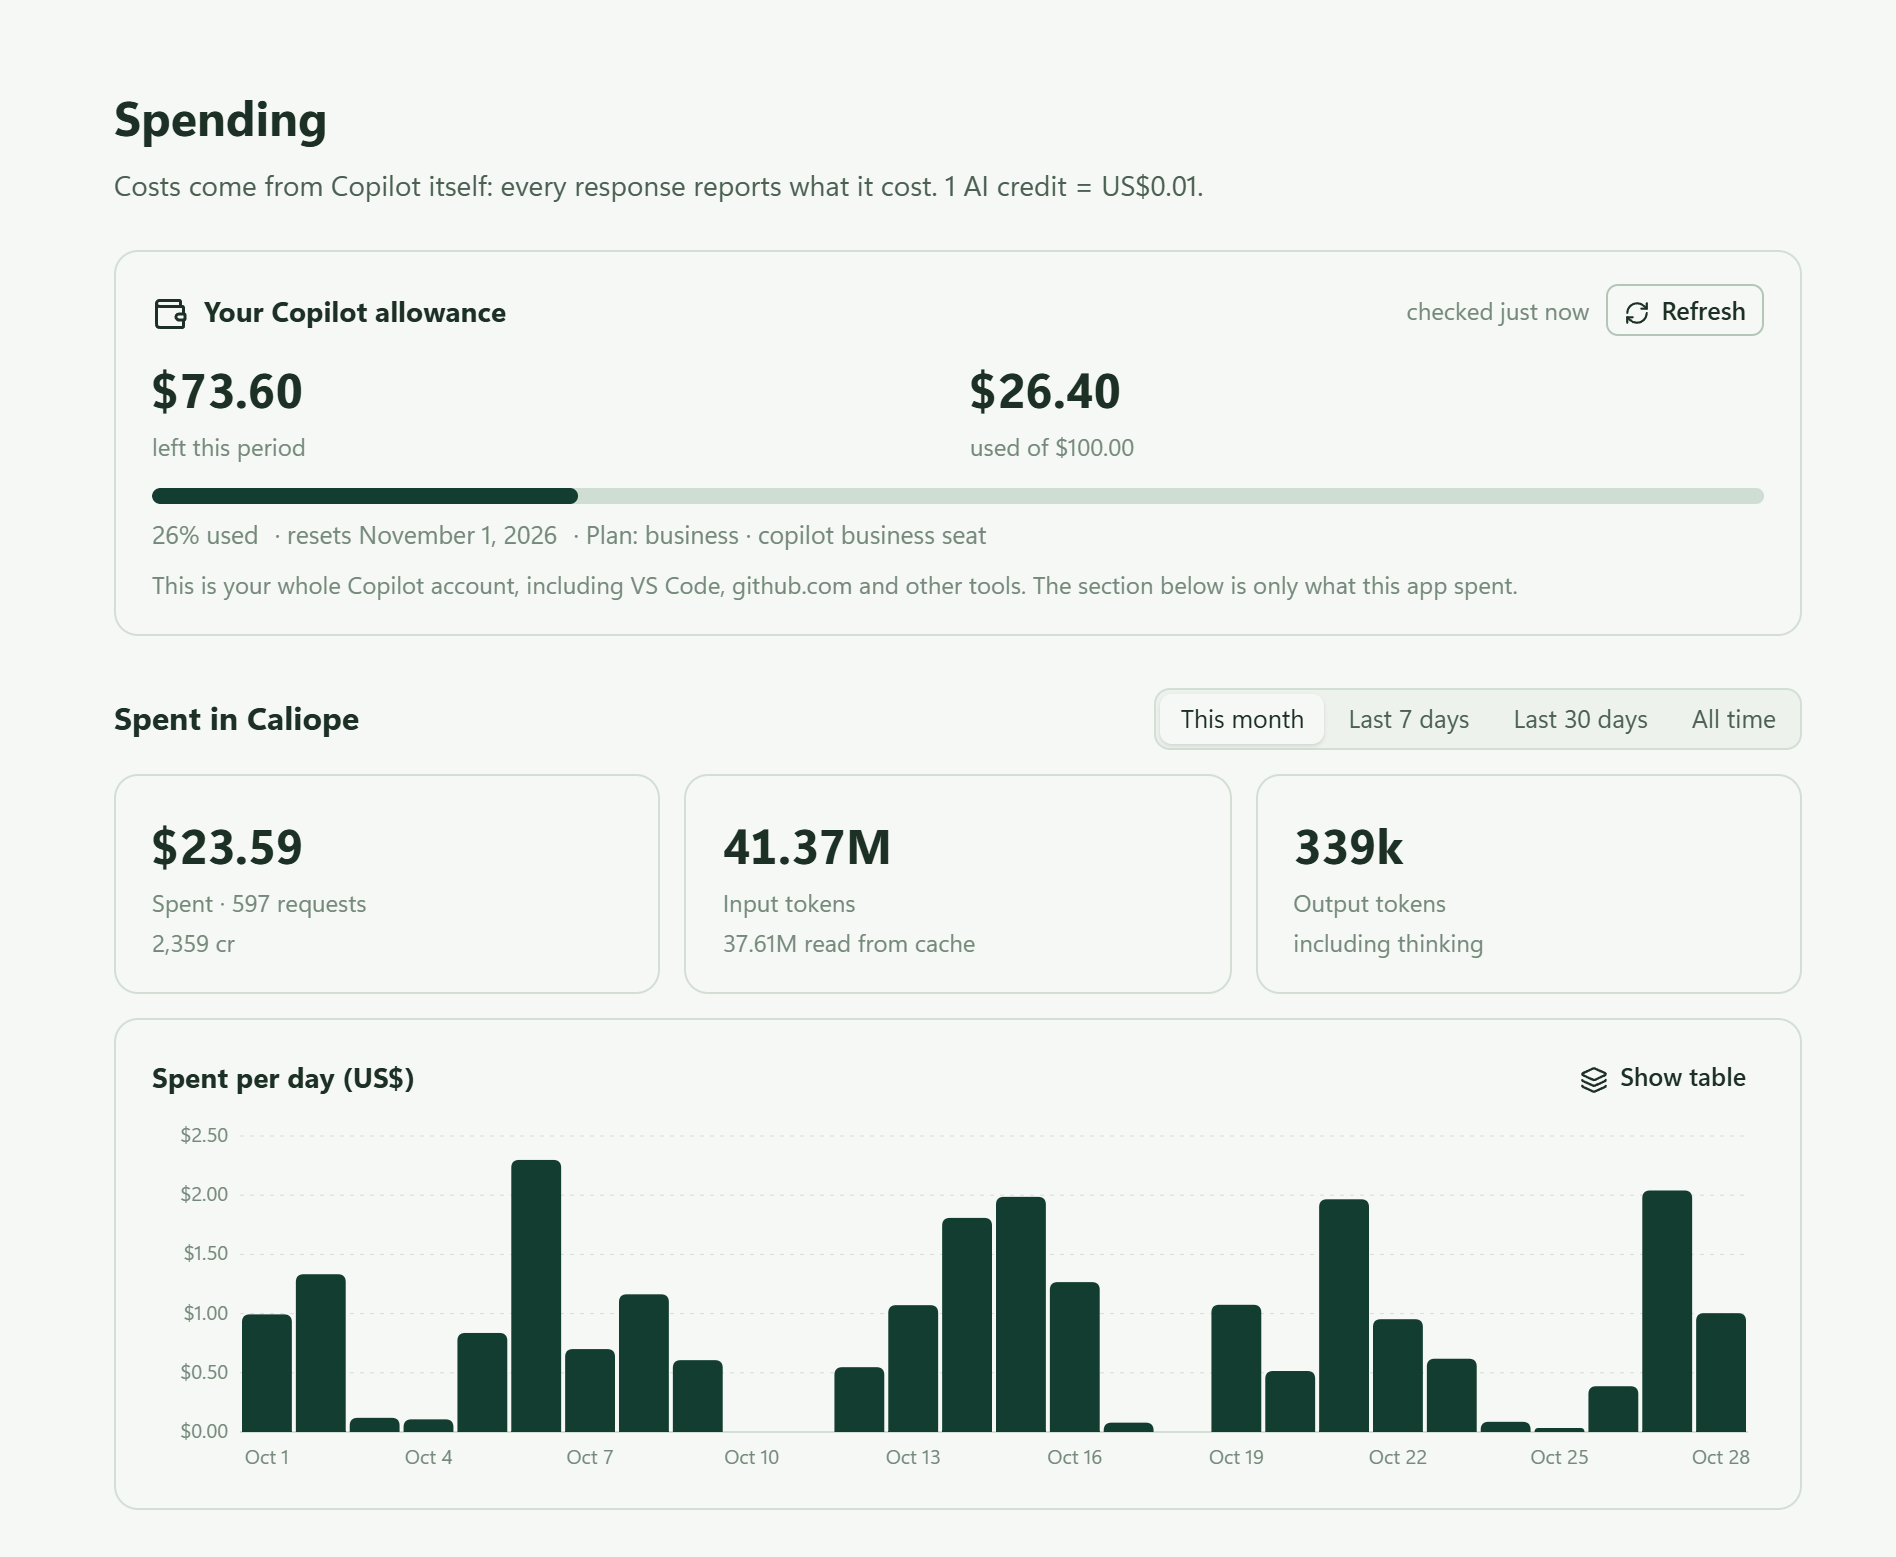Click the Oct 7 axis label
The image size is (1896, 1557).
589,1457
